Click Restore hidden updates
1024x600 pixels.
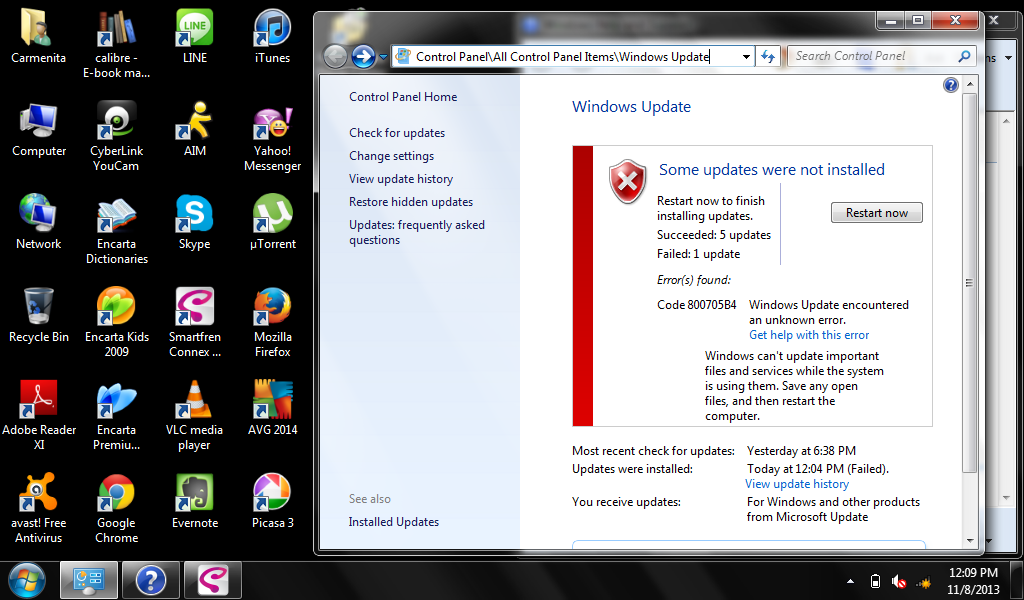[x=411, y=202]
